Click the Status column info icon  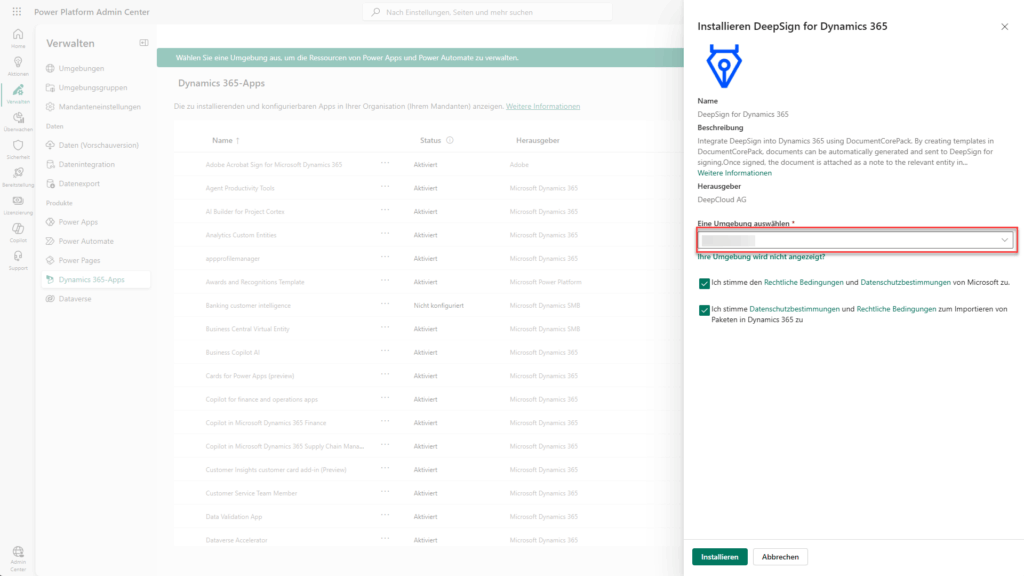coord(449,140)
